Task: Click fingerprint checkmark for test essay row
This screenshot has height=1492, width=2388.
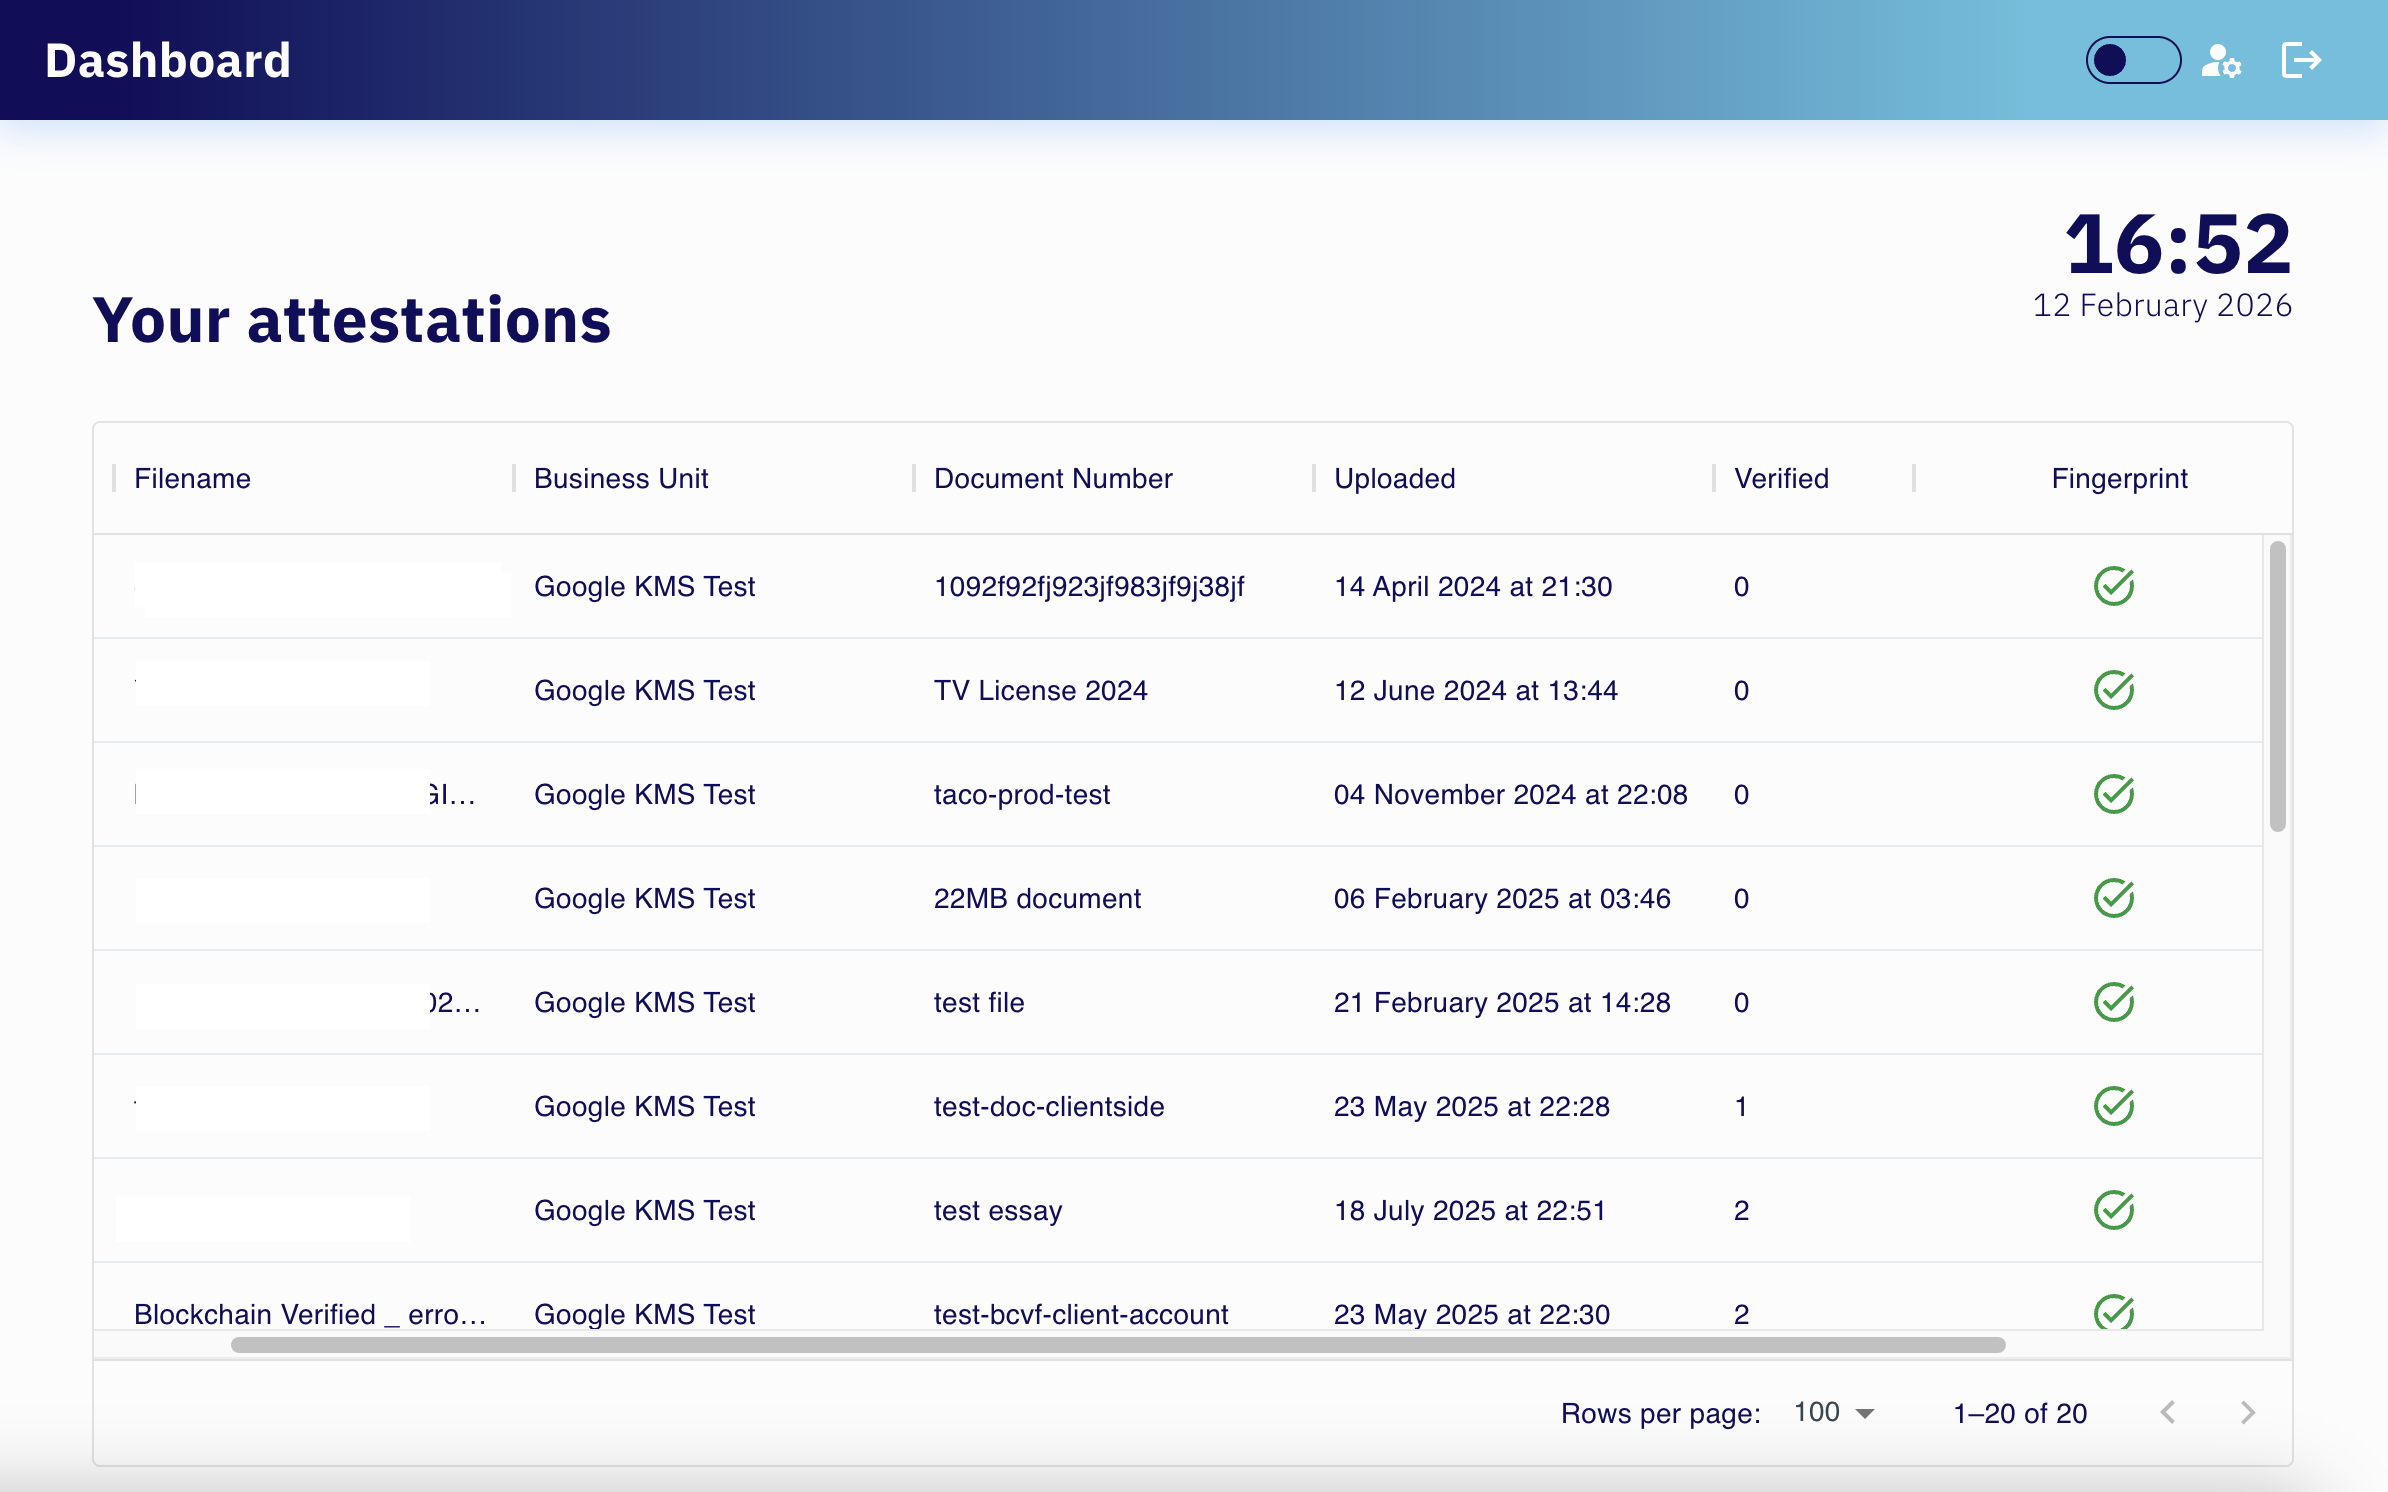Action: 2113,1210
